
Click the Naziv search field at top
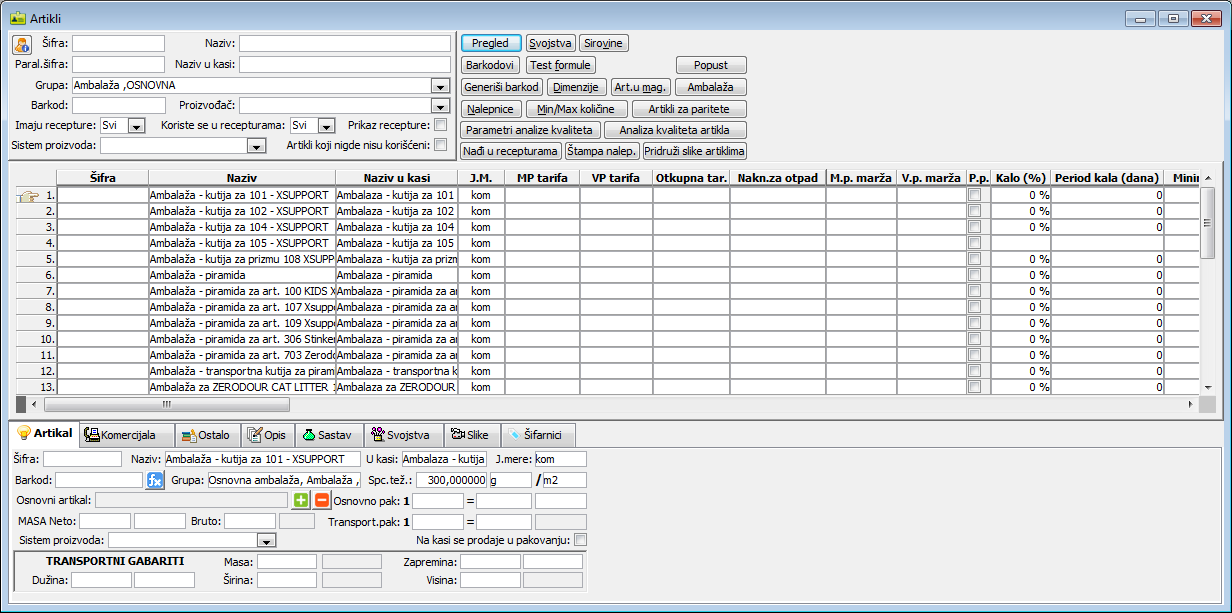click(344, 44)
